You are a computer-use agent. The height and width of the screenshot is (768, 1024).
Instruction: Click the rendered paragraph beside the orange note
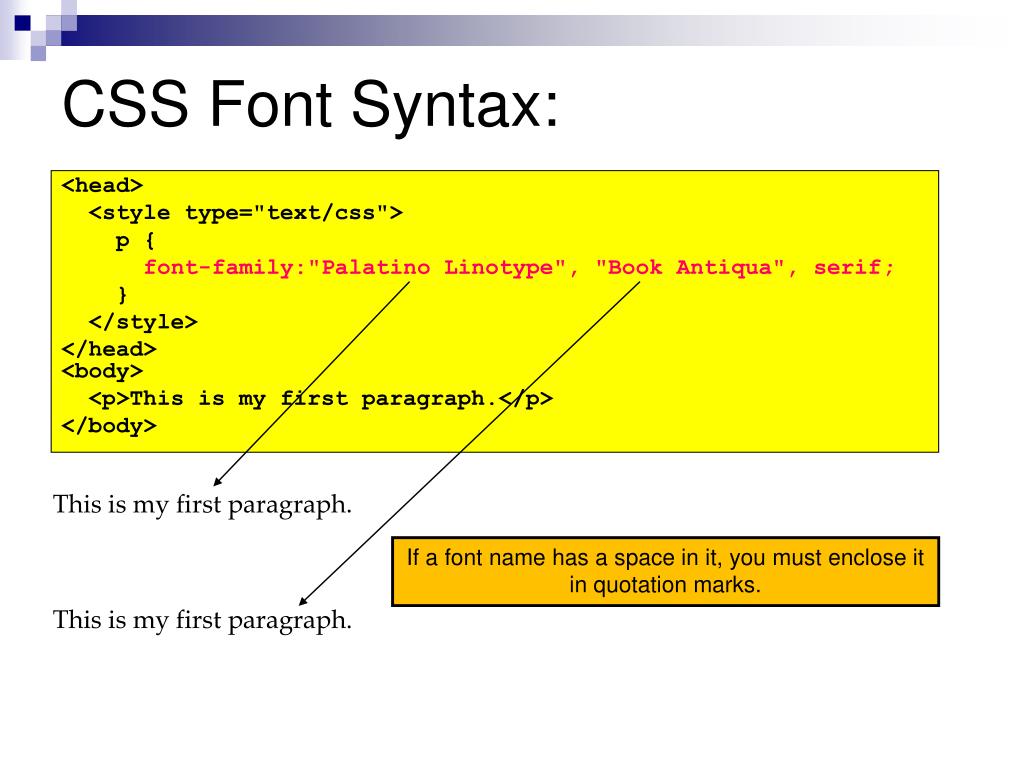(202, 620)
